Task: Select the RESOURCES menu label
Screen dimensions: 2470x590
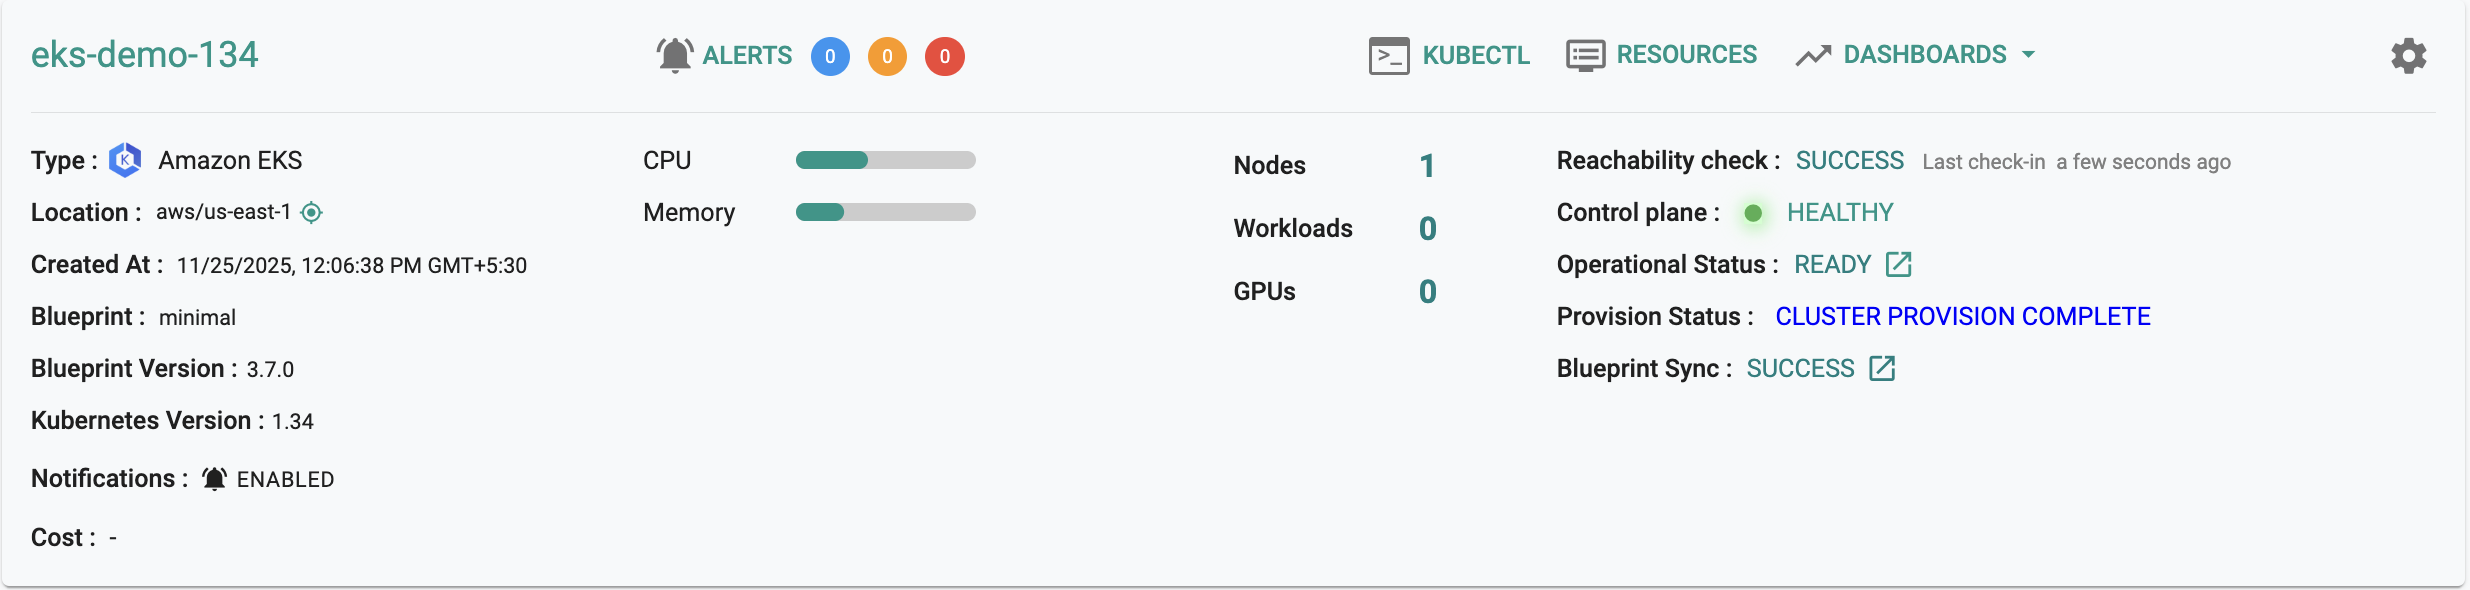Action: (x=1686, y=55)
